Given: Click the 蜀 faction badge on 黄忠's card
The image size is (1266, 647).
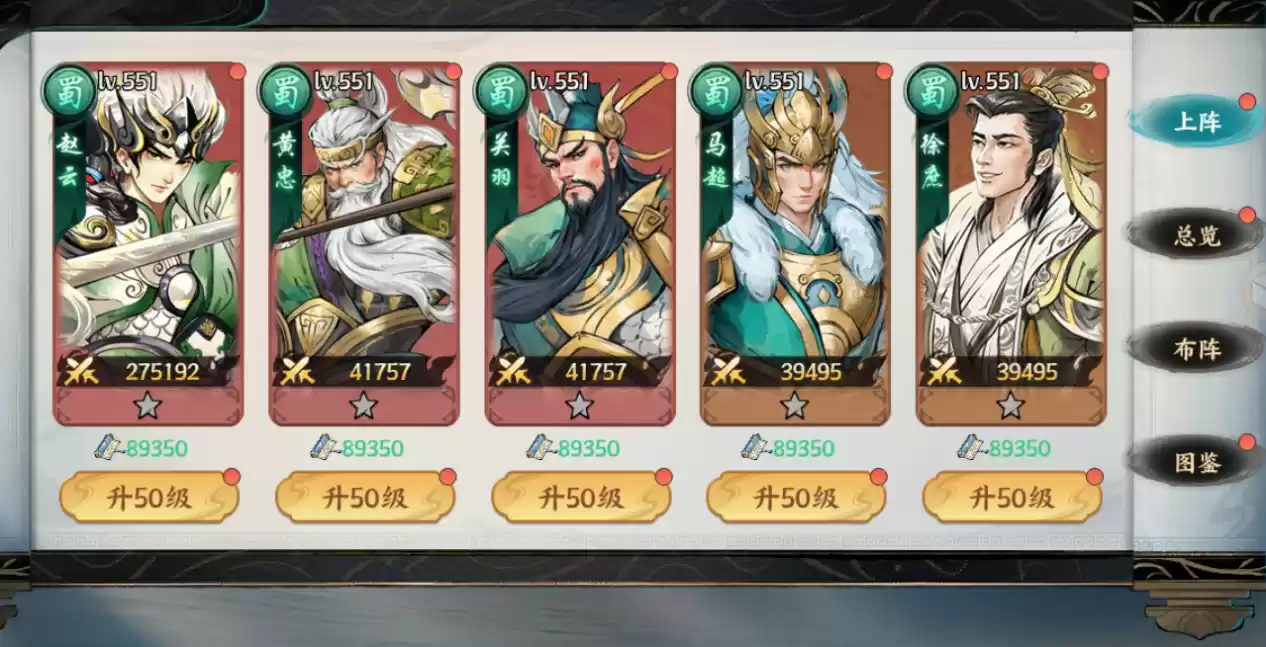Looking at the screenshot, I should [286, 91].
